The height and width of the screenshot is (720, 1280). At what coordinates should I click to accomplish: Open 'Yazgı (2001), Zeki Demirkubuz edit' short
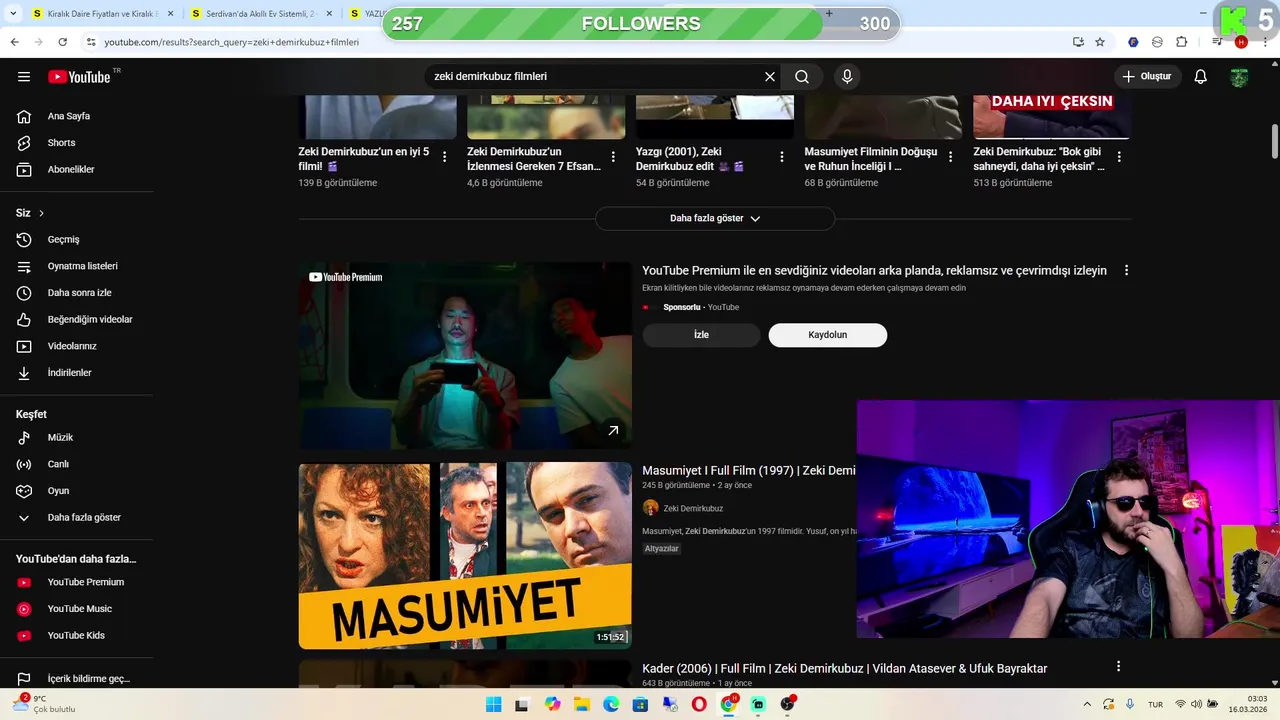[691, 159]
